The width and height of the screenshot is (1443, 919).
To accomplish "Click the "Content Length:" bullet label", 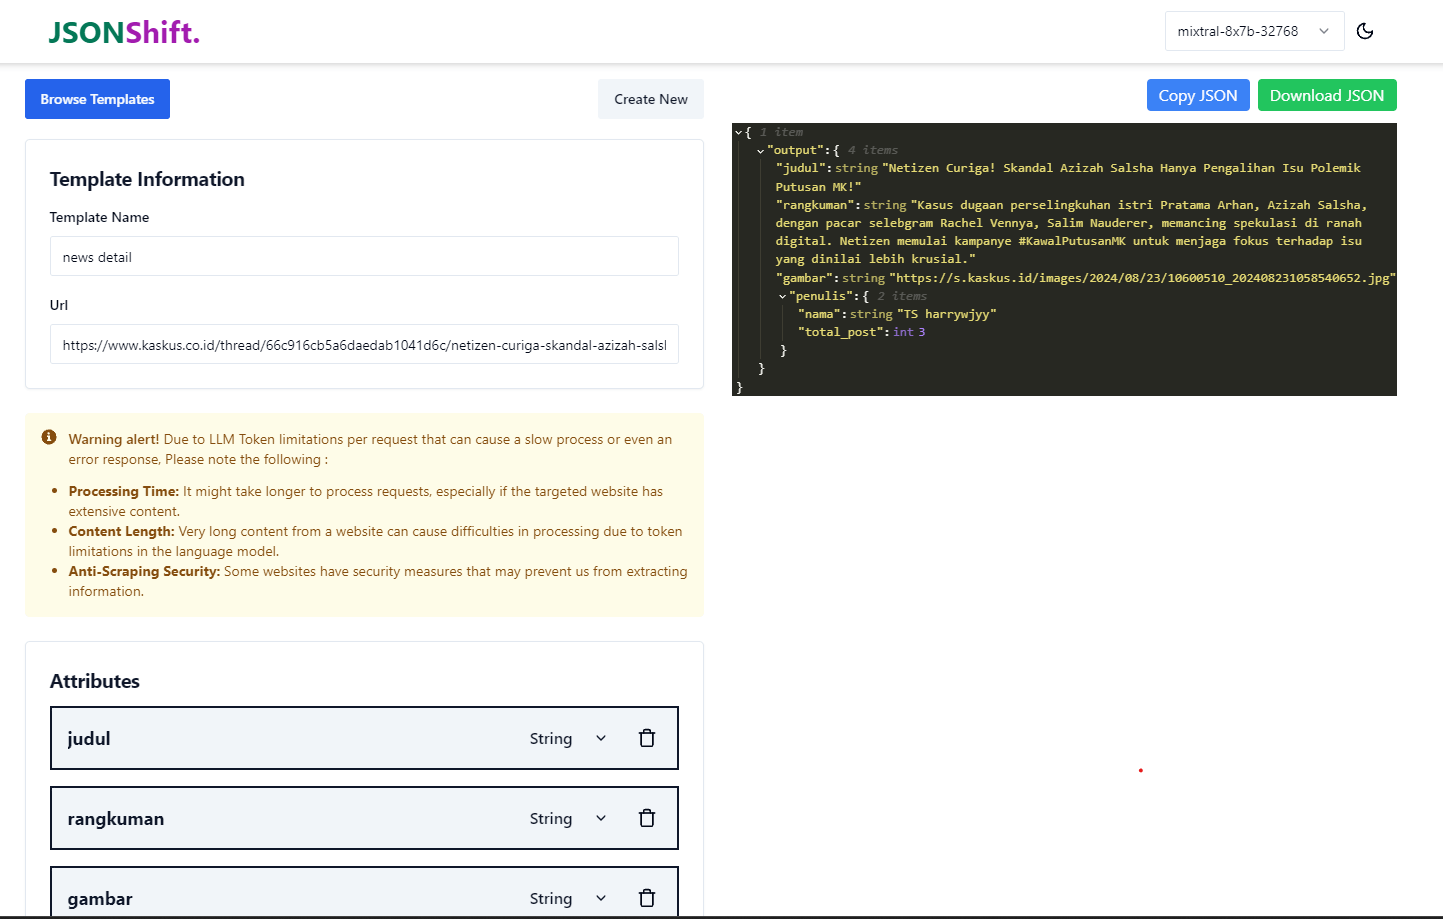I will (x=121, y=531).
